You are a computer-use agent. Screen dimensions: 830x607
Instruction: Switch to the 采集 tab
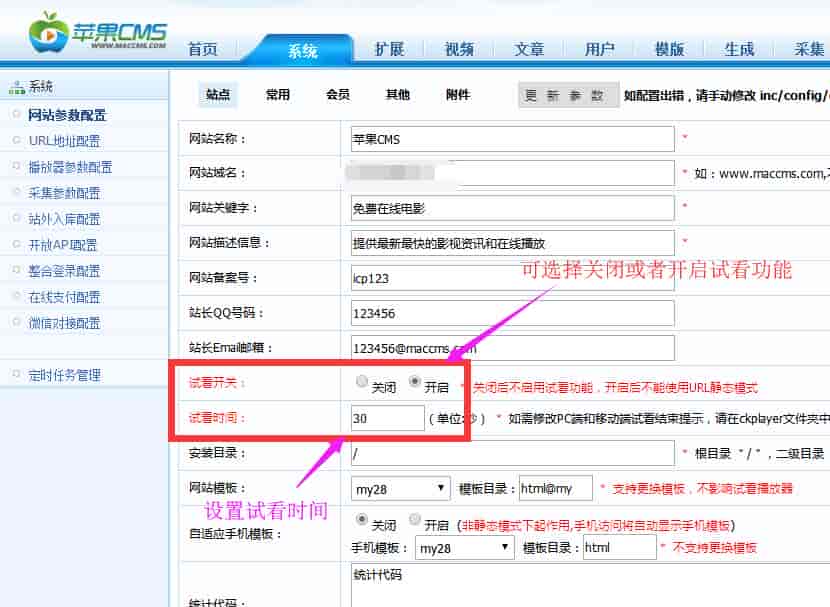point(808,46)
